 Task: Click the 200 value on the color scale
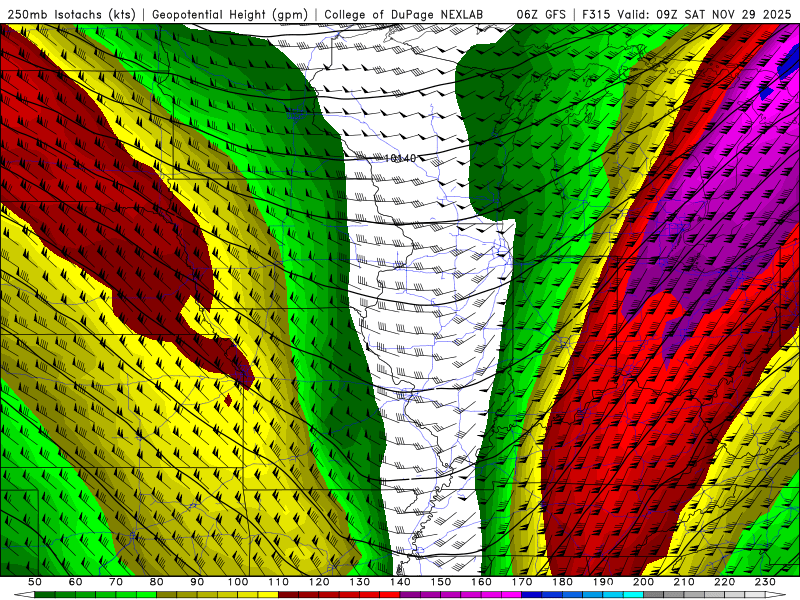click(643, 582)
